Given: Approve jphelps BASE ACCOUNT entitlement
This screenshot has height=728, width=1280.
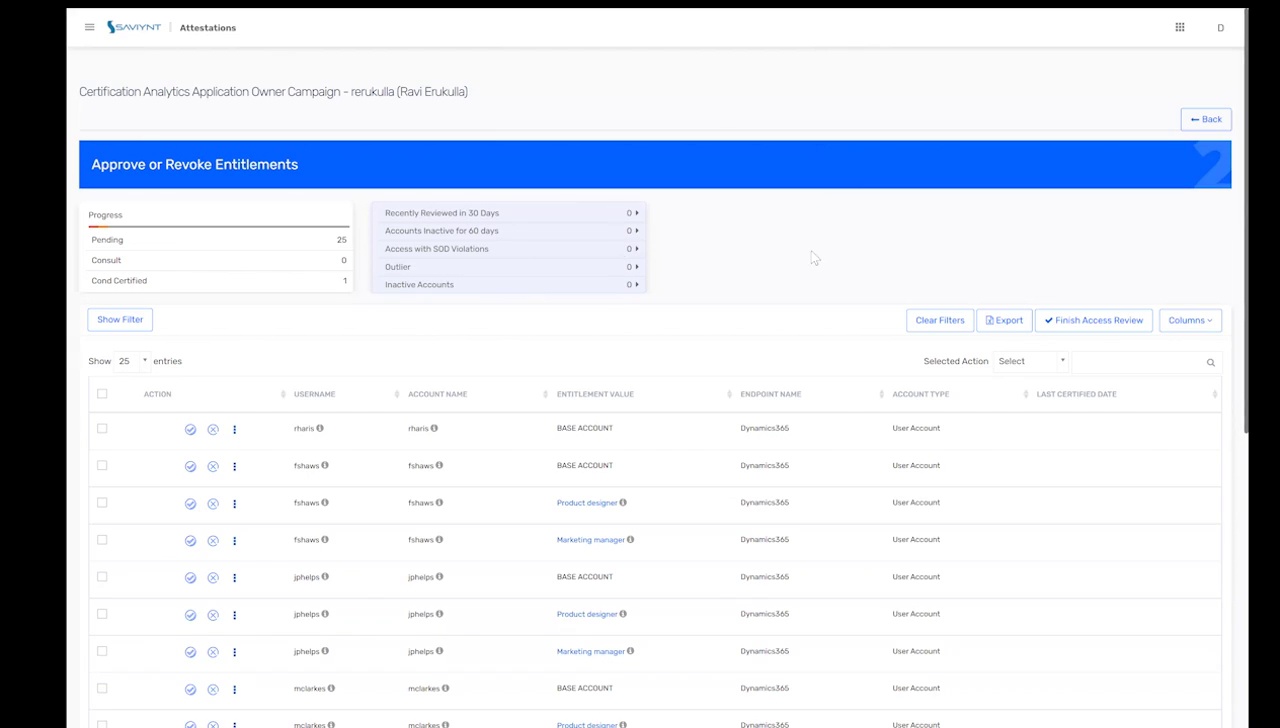Looking at the screenshot, I should tap(190, 577).
